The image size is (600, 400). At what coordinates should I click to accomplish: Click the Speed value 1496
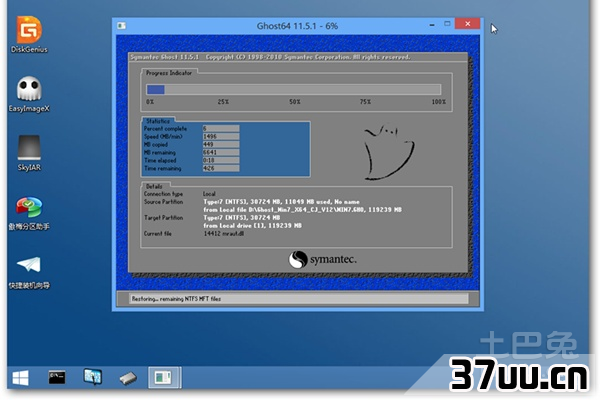pyautogui.click(x=221, y=137)
